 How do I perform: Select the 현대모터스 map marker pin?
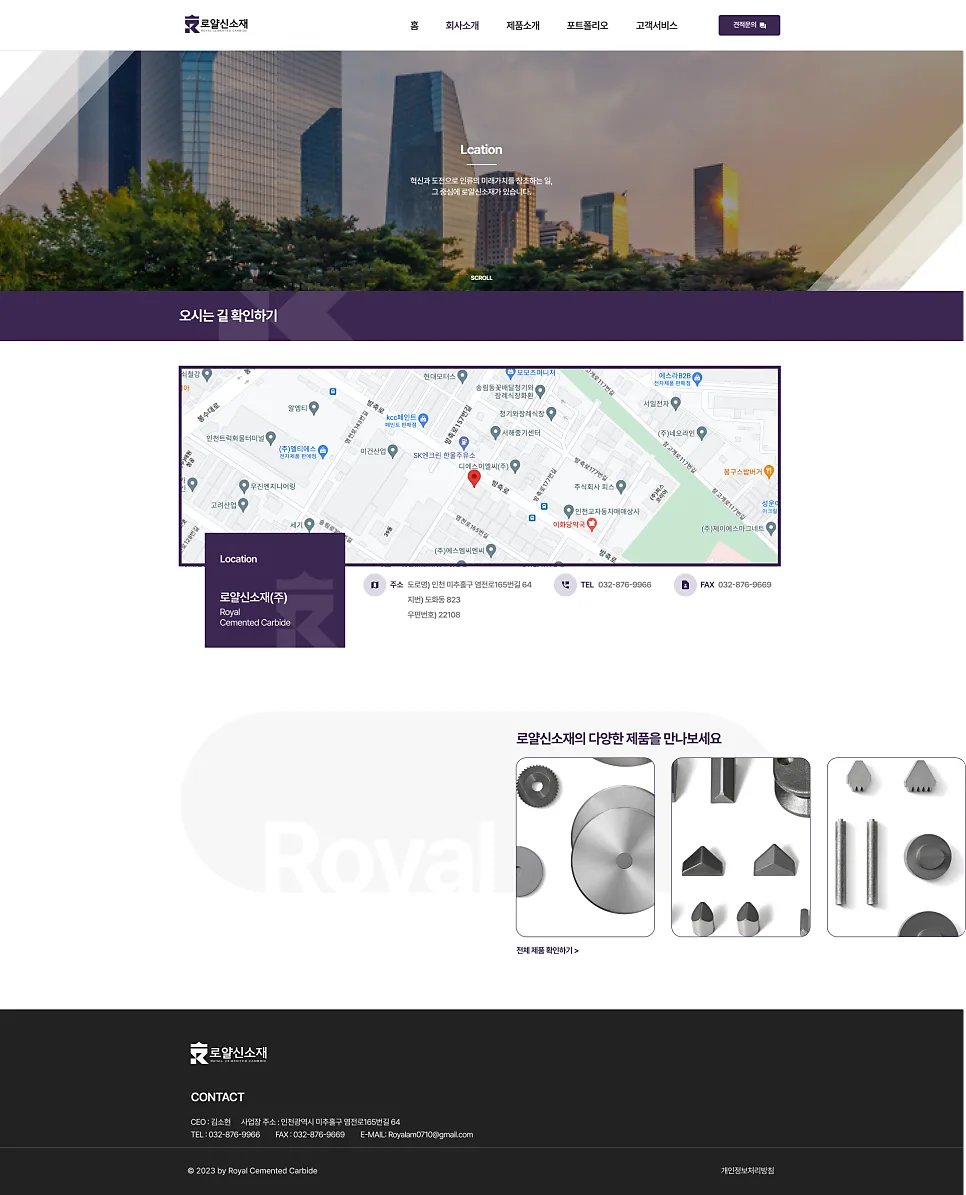pyautogui.click(x=462, y=376)
